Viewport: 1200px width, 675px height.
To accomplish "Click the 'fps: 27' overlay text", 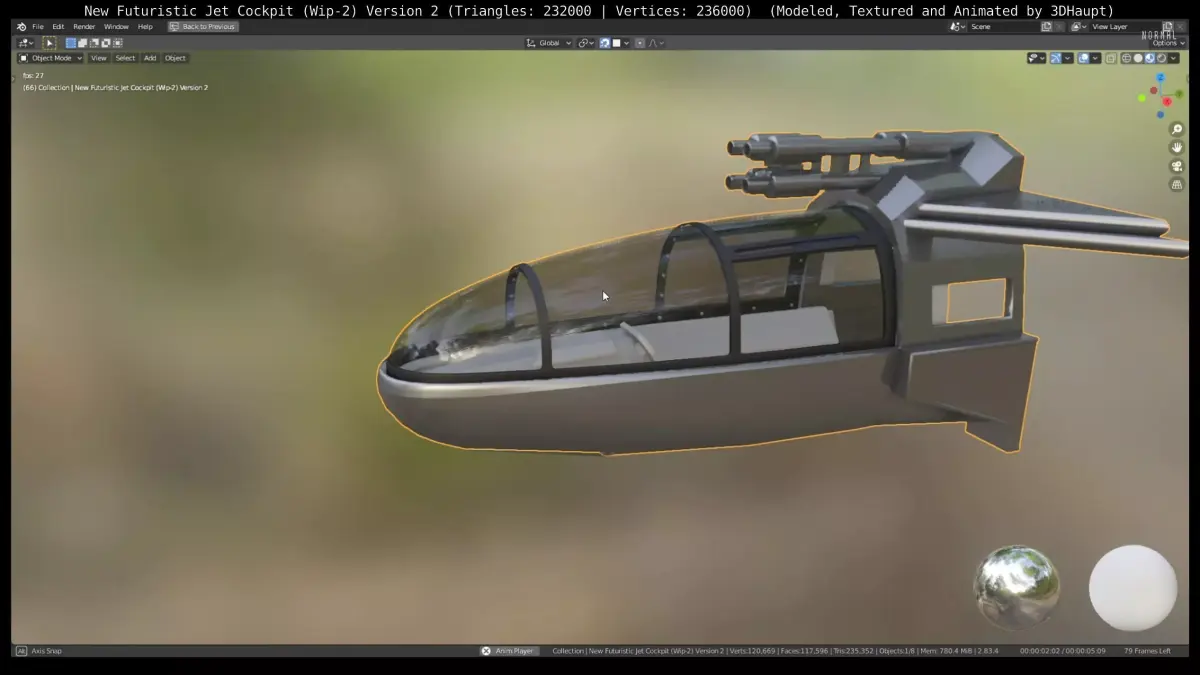I will click(x=33, y=76).
